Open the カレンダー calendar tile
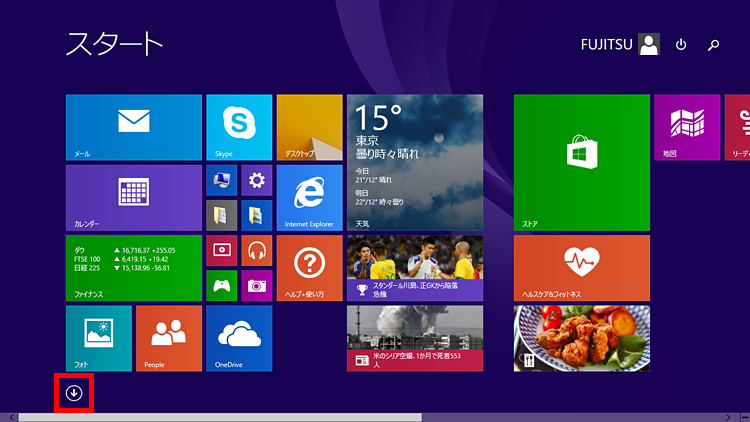Screen dimensions: 750x422 (134, 198)
